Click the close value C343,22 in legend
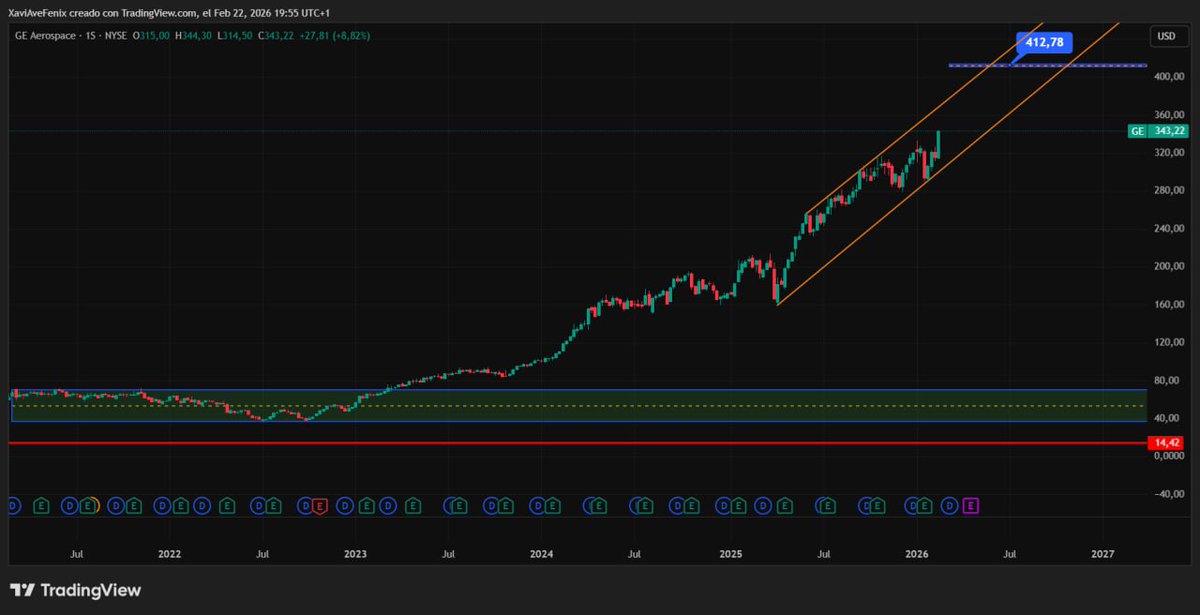The height and width of the screenshot is (615, 1200). tap(278, 35)
